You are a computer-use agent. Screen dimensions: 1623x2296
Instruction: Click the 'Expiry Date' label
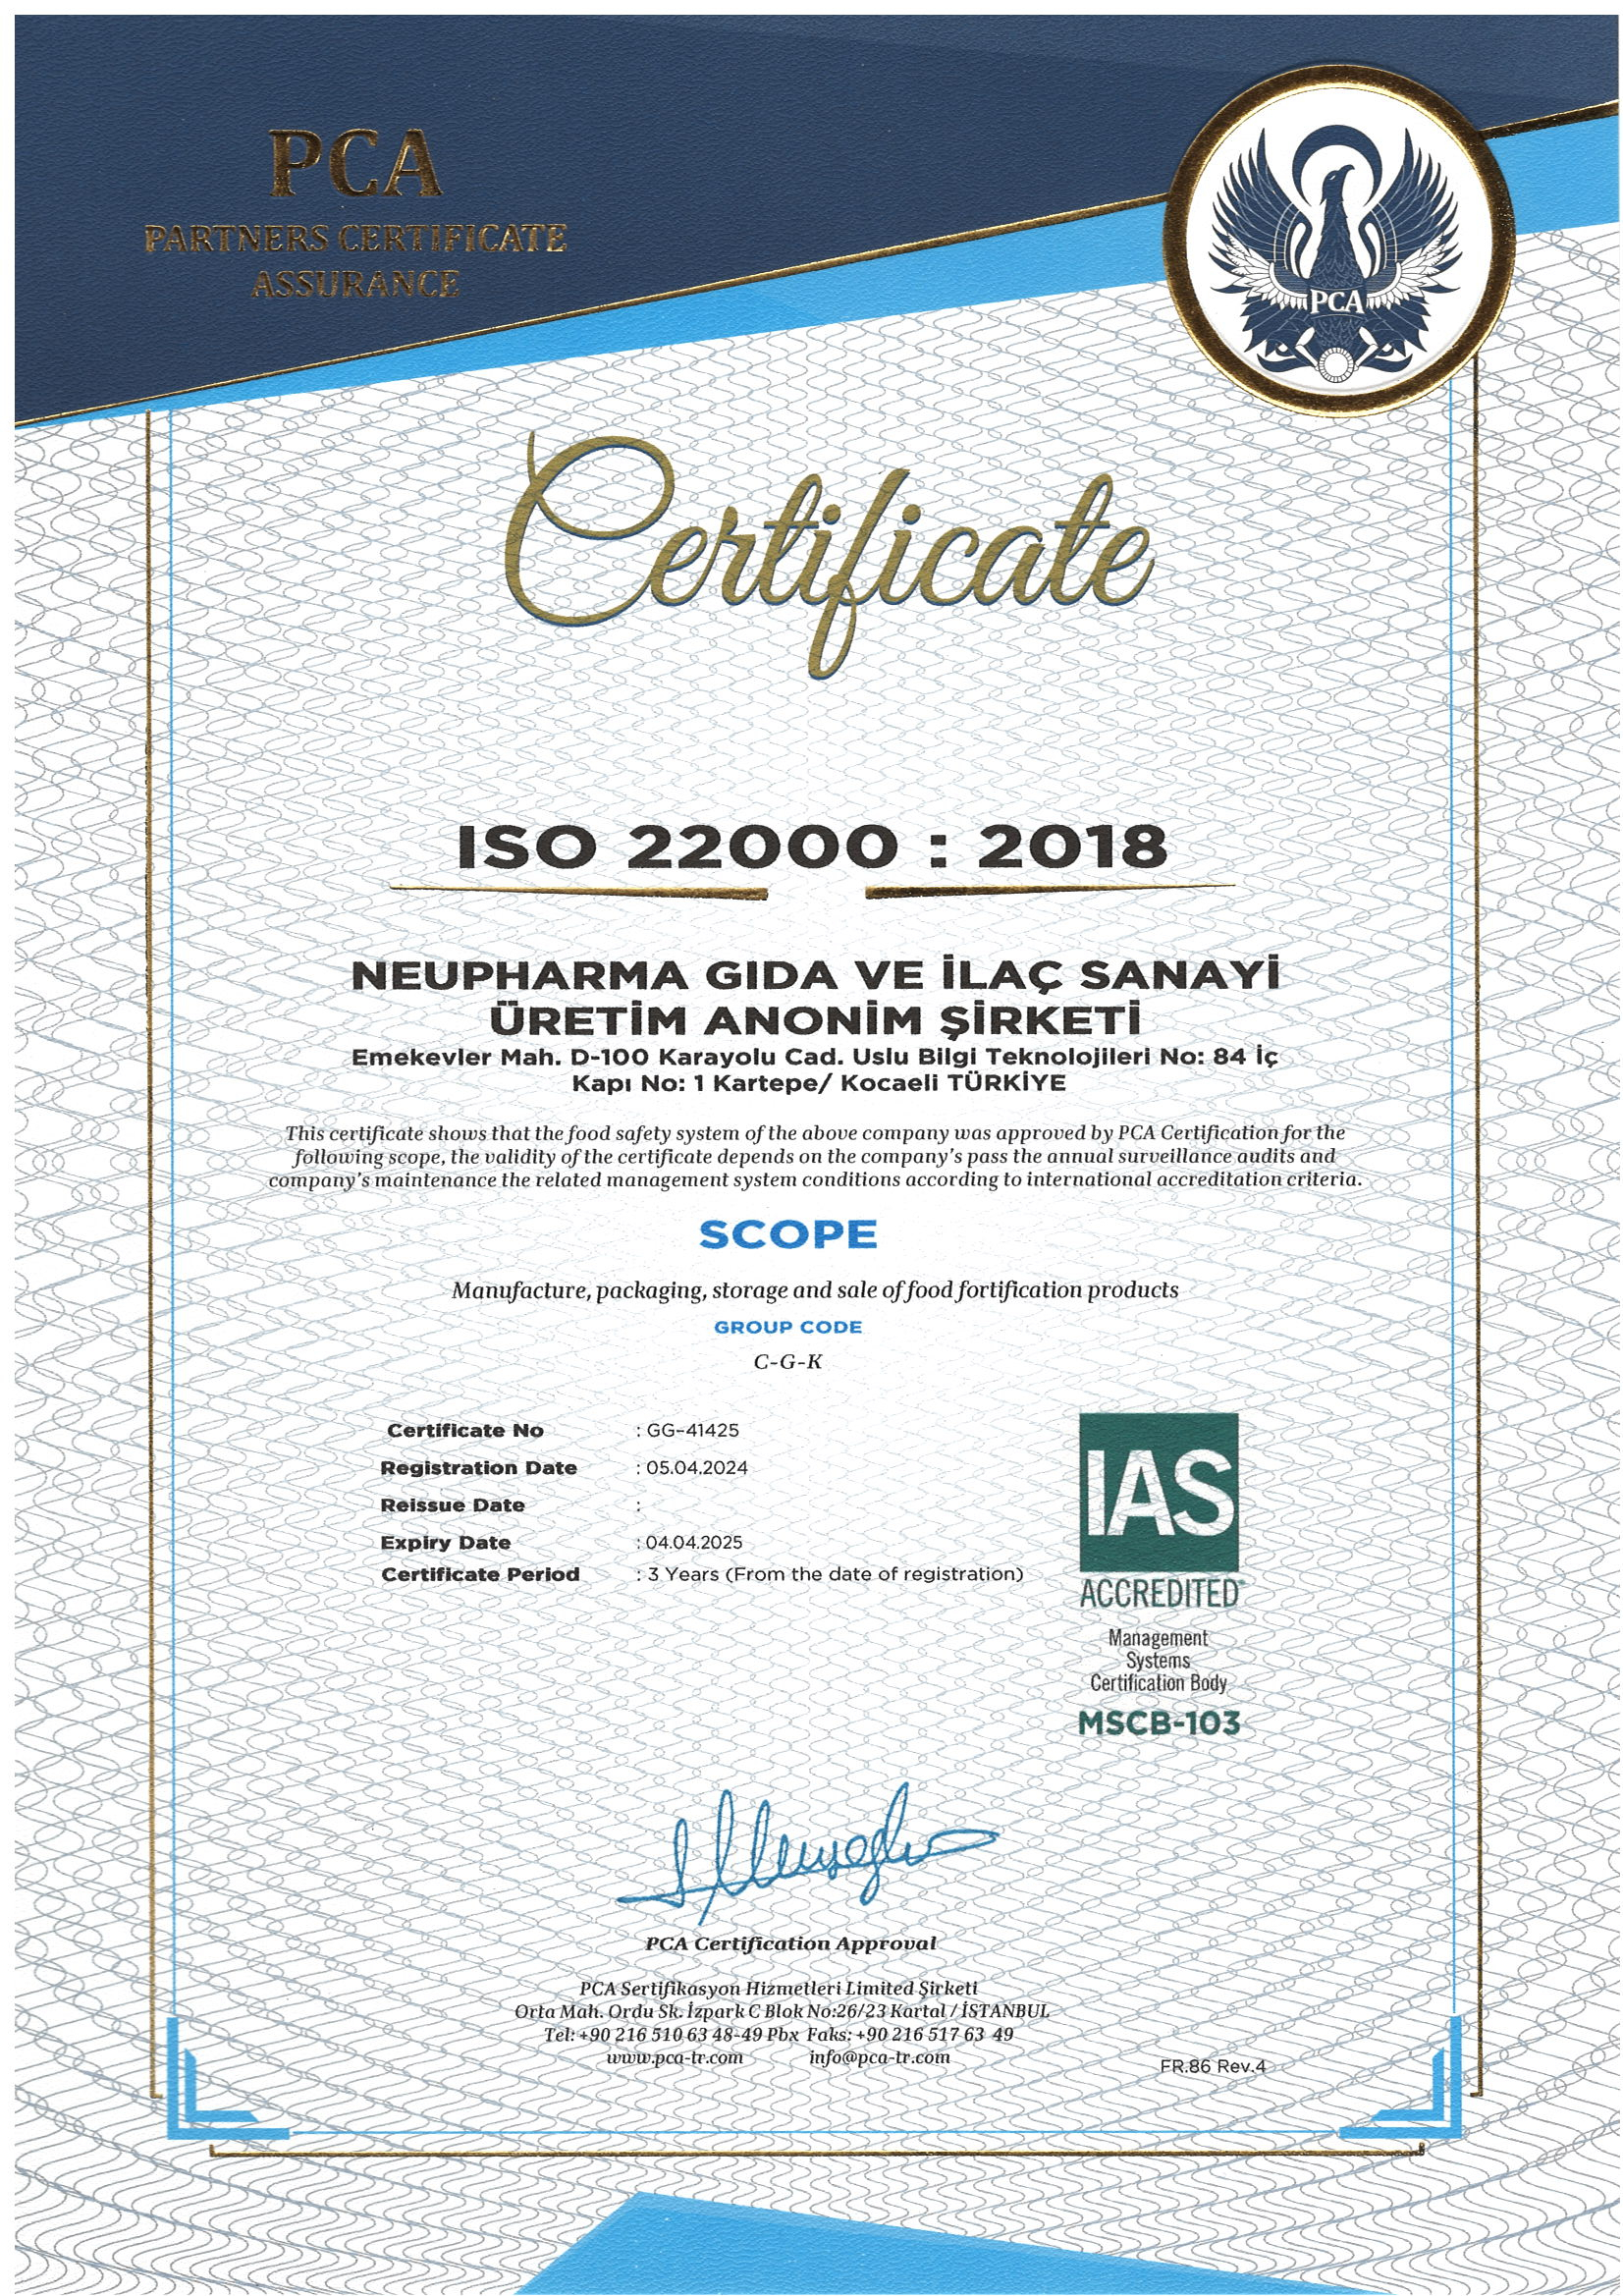point(445,1542)
